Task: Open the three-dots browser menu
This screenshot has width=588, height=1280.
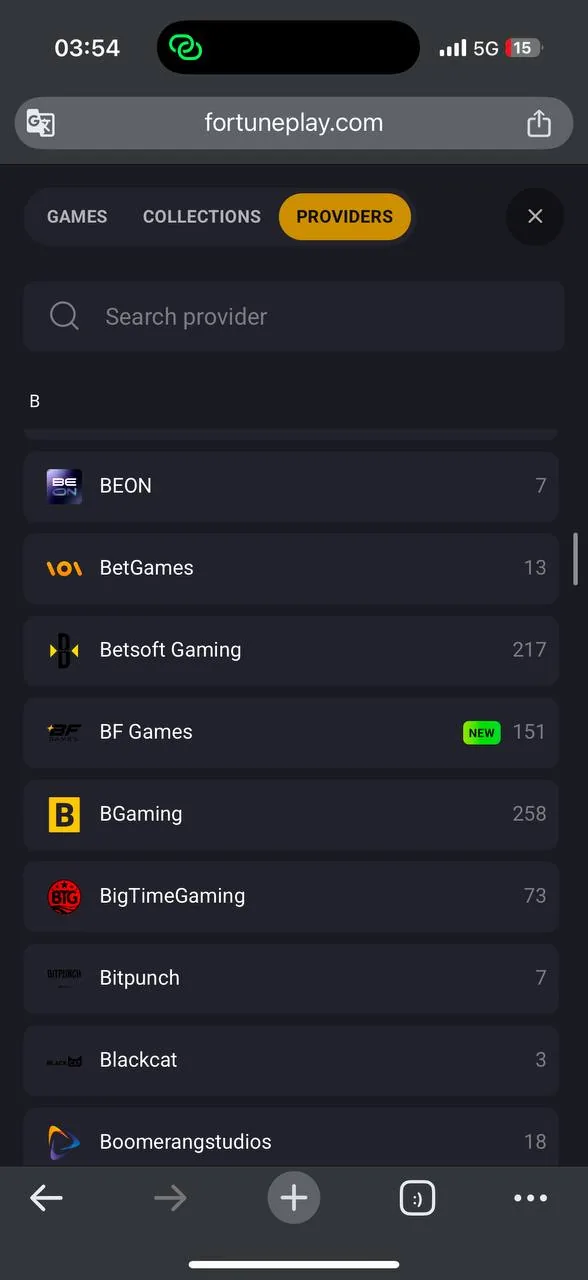Action: (x=530, y=1198)
